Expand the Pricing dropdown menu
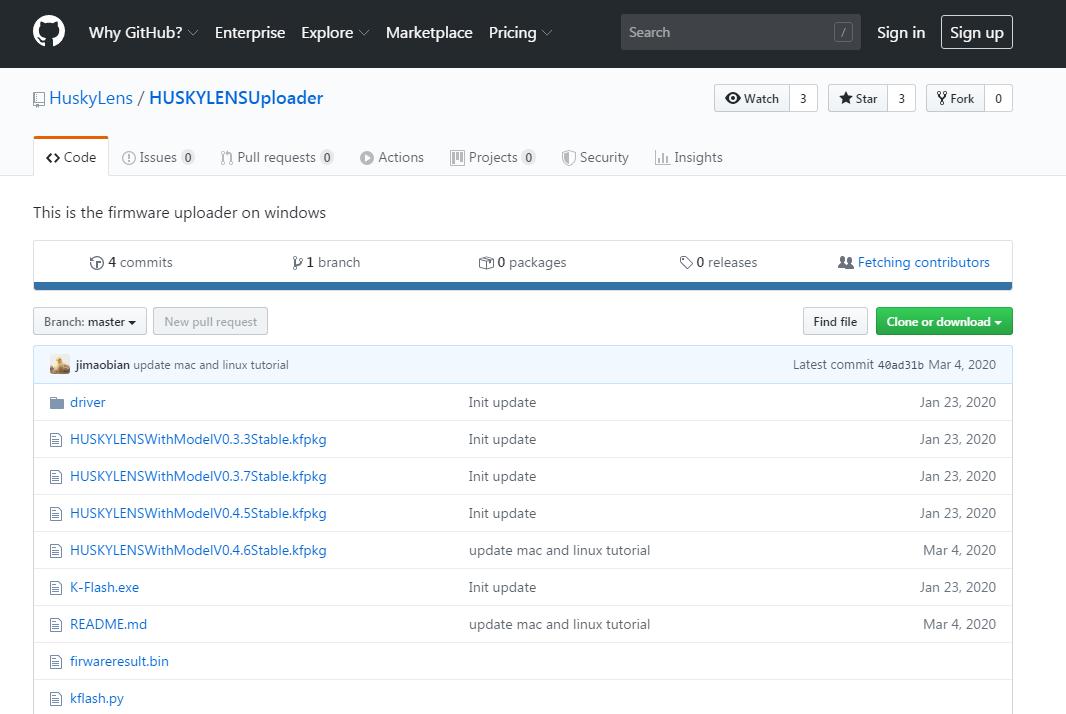This screenshot has width=1066, height=714. tap(520, 33)
